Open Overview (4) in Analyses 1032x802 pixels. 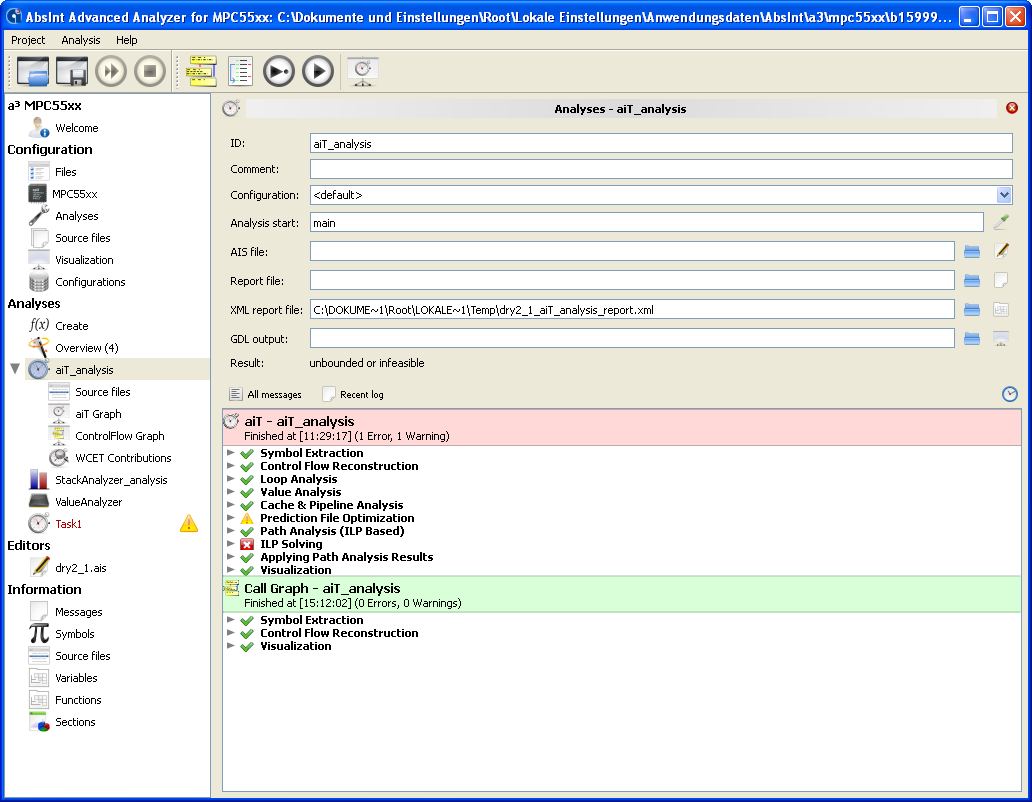click(86, 348)
